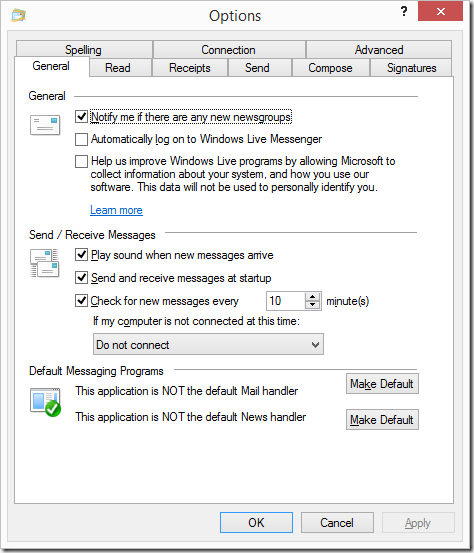This screenshot has width=474, height=553.
Task: Select the Spelling tab
Action: [x=84, y=49]
